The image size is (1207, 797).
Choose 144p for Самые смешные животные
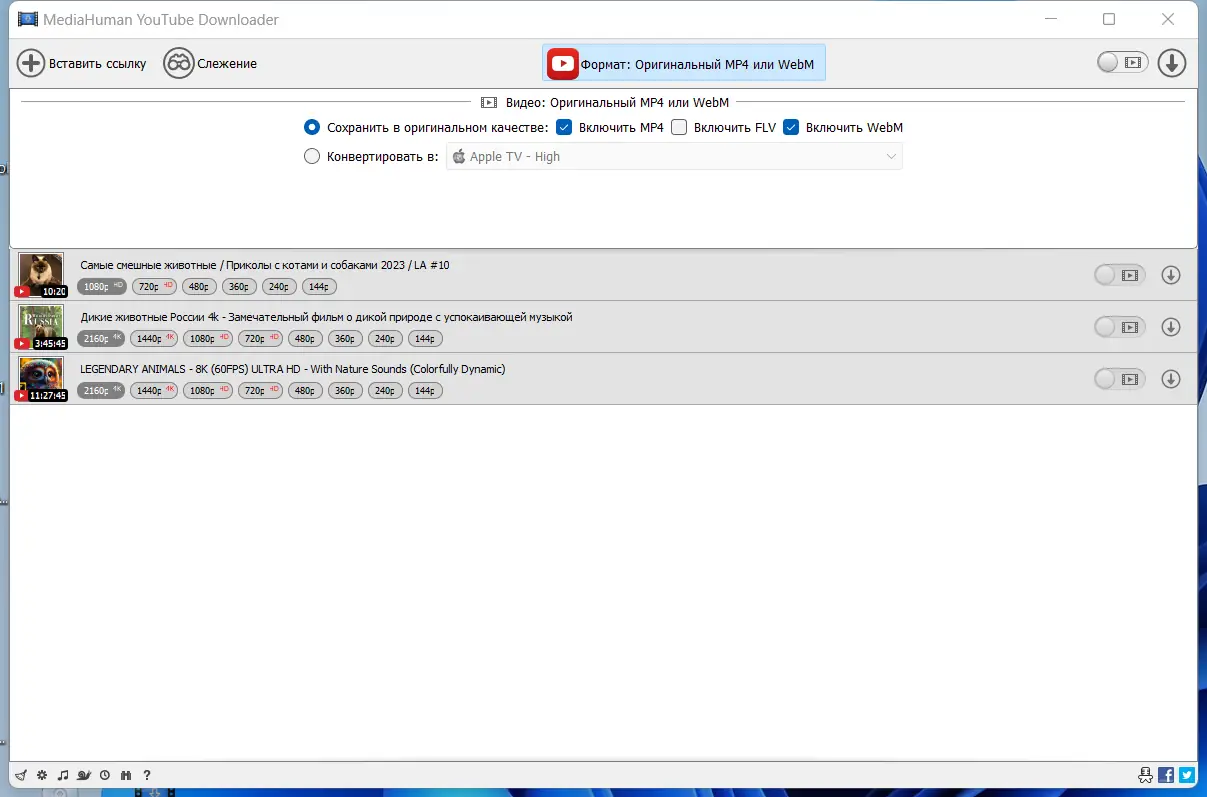pyautogui.click(x=319, y=286)
